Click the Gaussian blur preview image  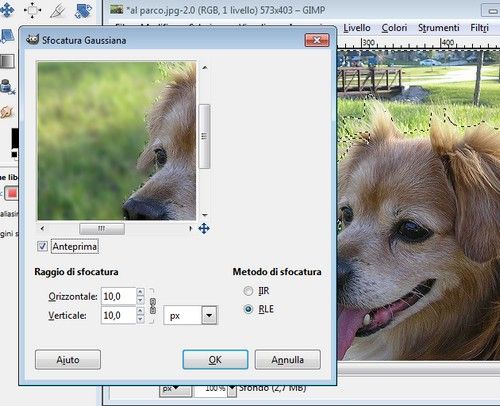point(117,141)
